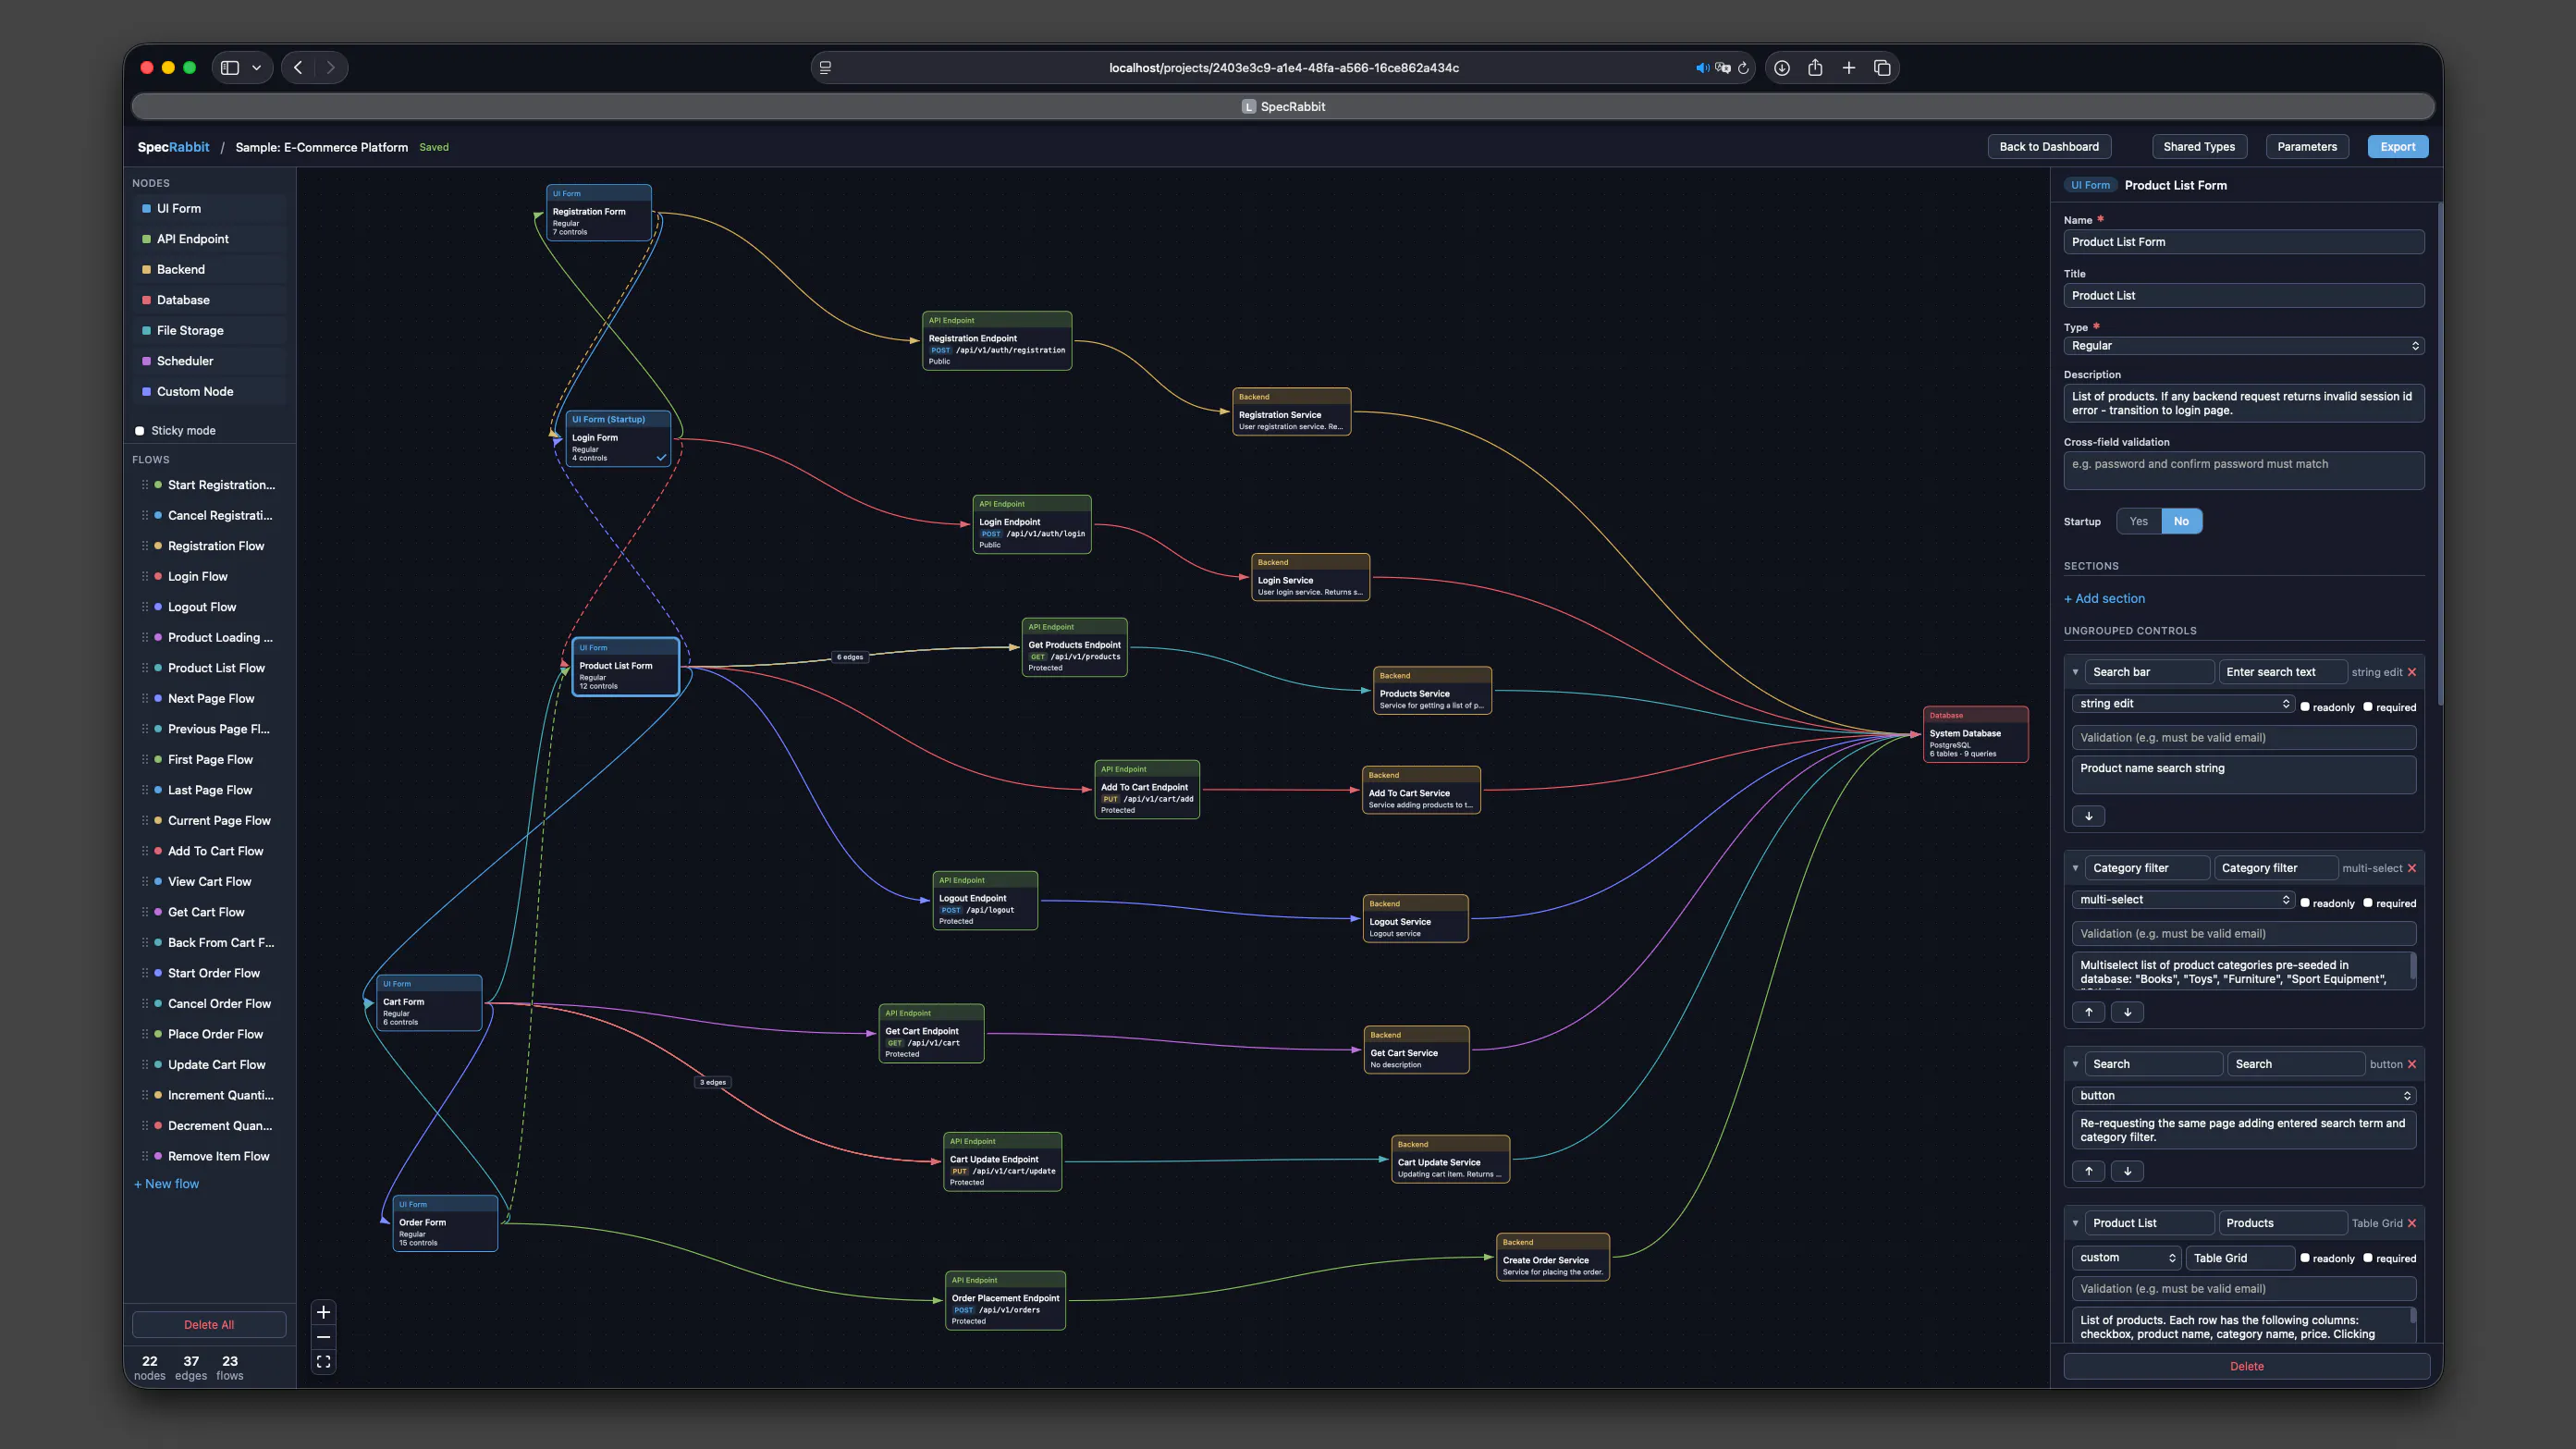This screenshot has width=2576, height=1449.
Task: Open the string edit type dropdown
Action: pyautogui.click(x=2183, y=704)
